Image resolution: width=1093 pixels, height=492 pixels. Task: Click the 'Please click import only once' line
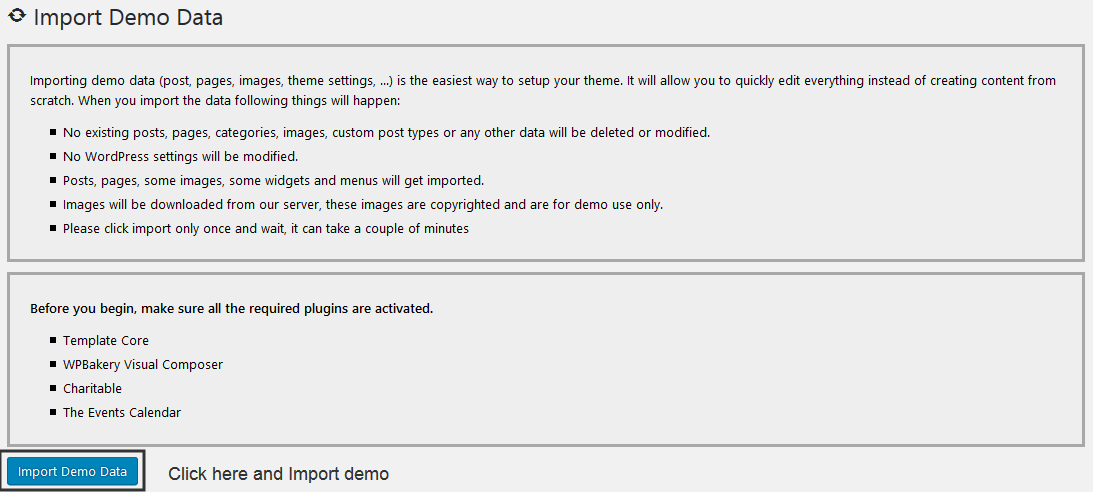266,228
